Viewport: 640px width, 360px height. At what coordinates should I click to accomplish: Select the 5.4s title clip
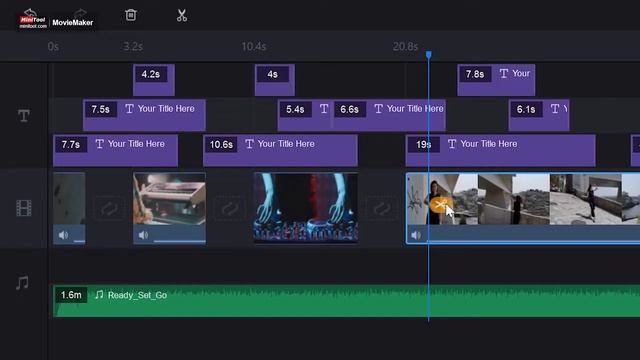[305, 115]
